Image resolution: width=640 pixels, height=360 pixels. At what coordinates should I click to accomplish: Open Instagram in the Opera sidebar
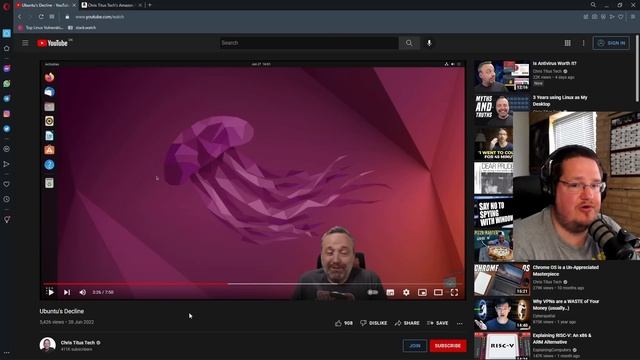tap(7, 114)
